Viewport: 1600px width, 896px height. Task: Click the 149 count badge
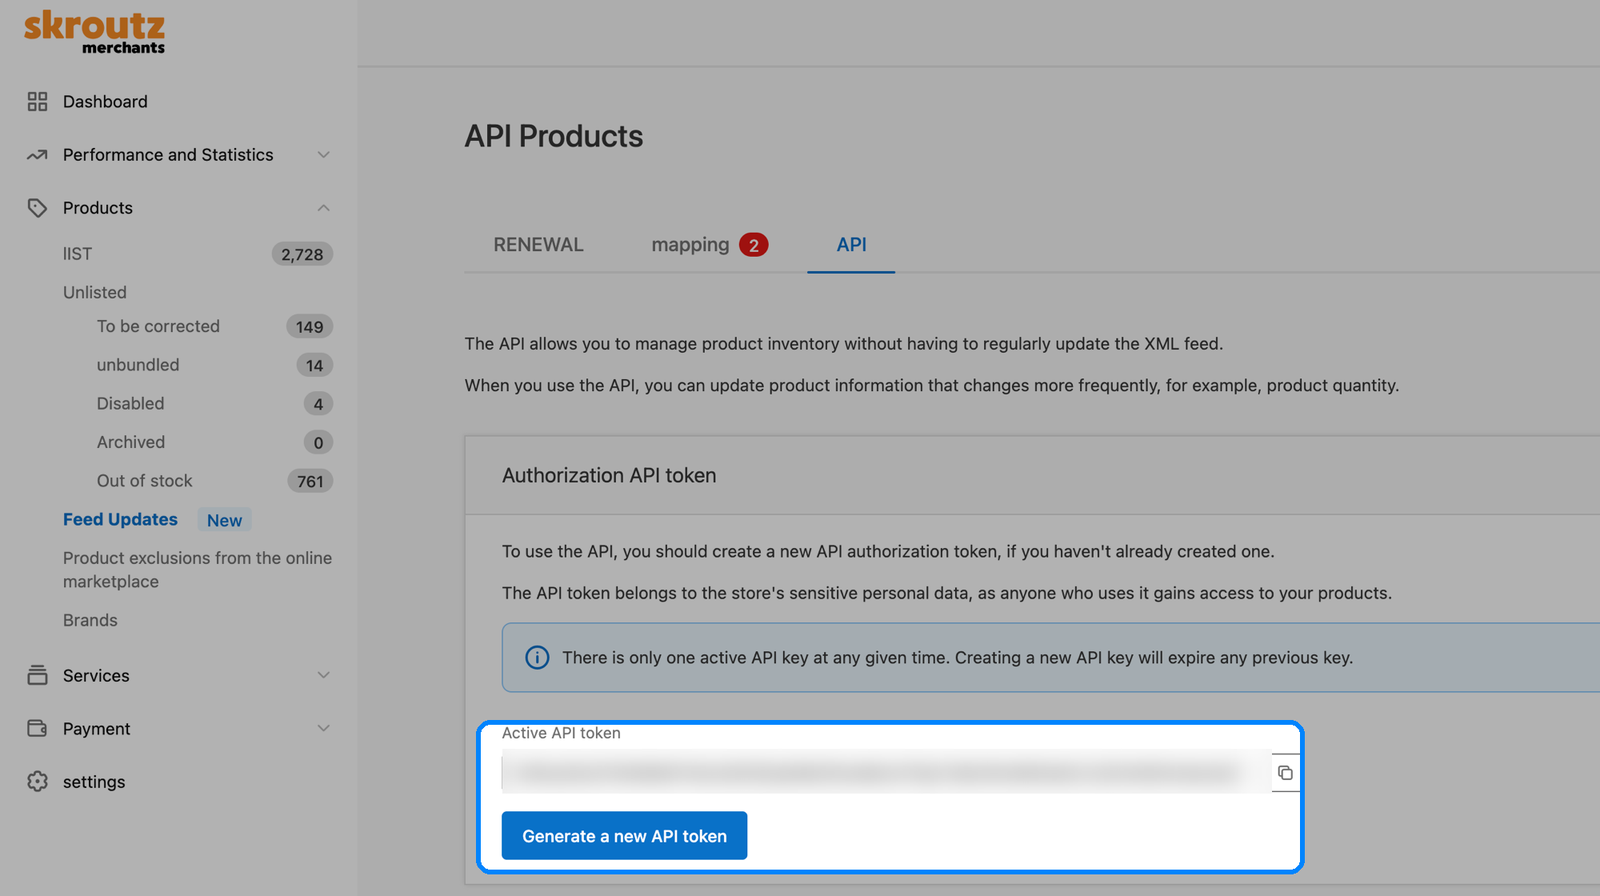309,326
